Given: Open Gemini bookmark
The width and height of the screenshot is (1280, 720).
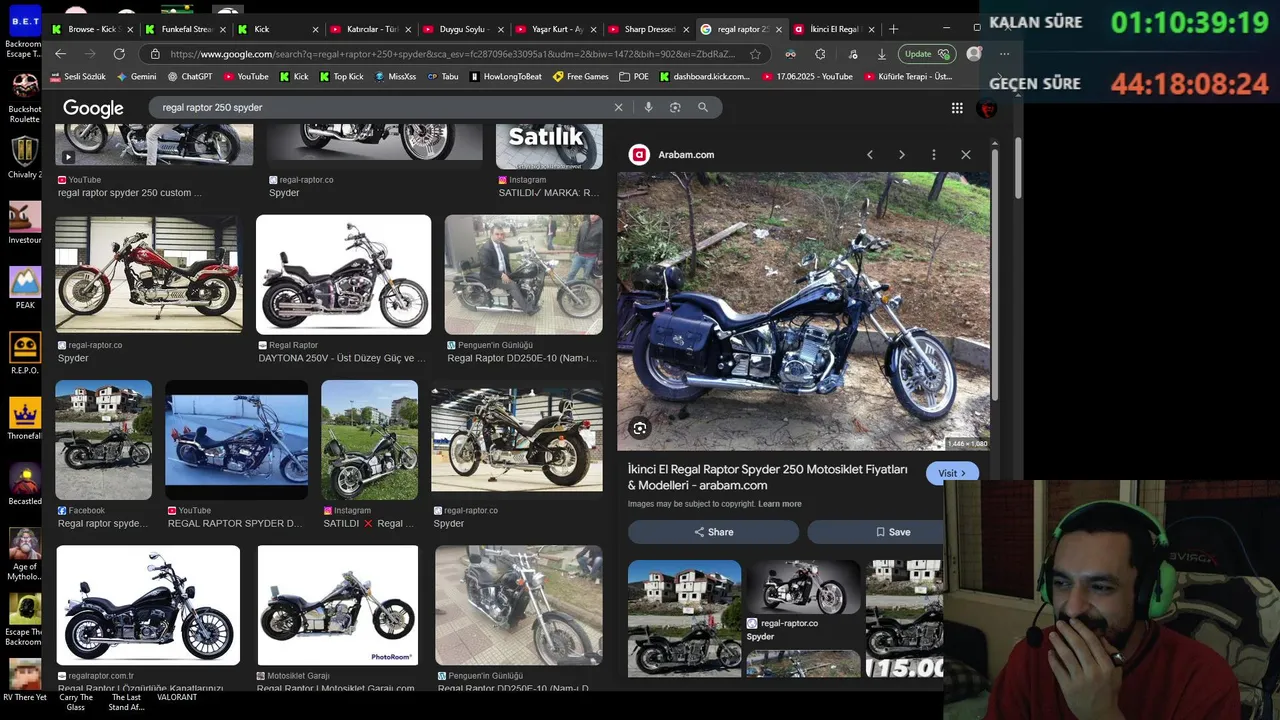Looking at the screenshot, I should 137,77.
